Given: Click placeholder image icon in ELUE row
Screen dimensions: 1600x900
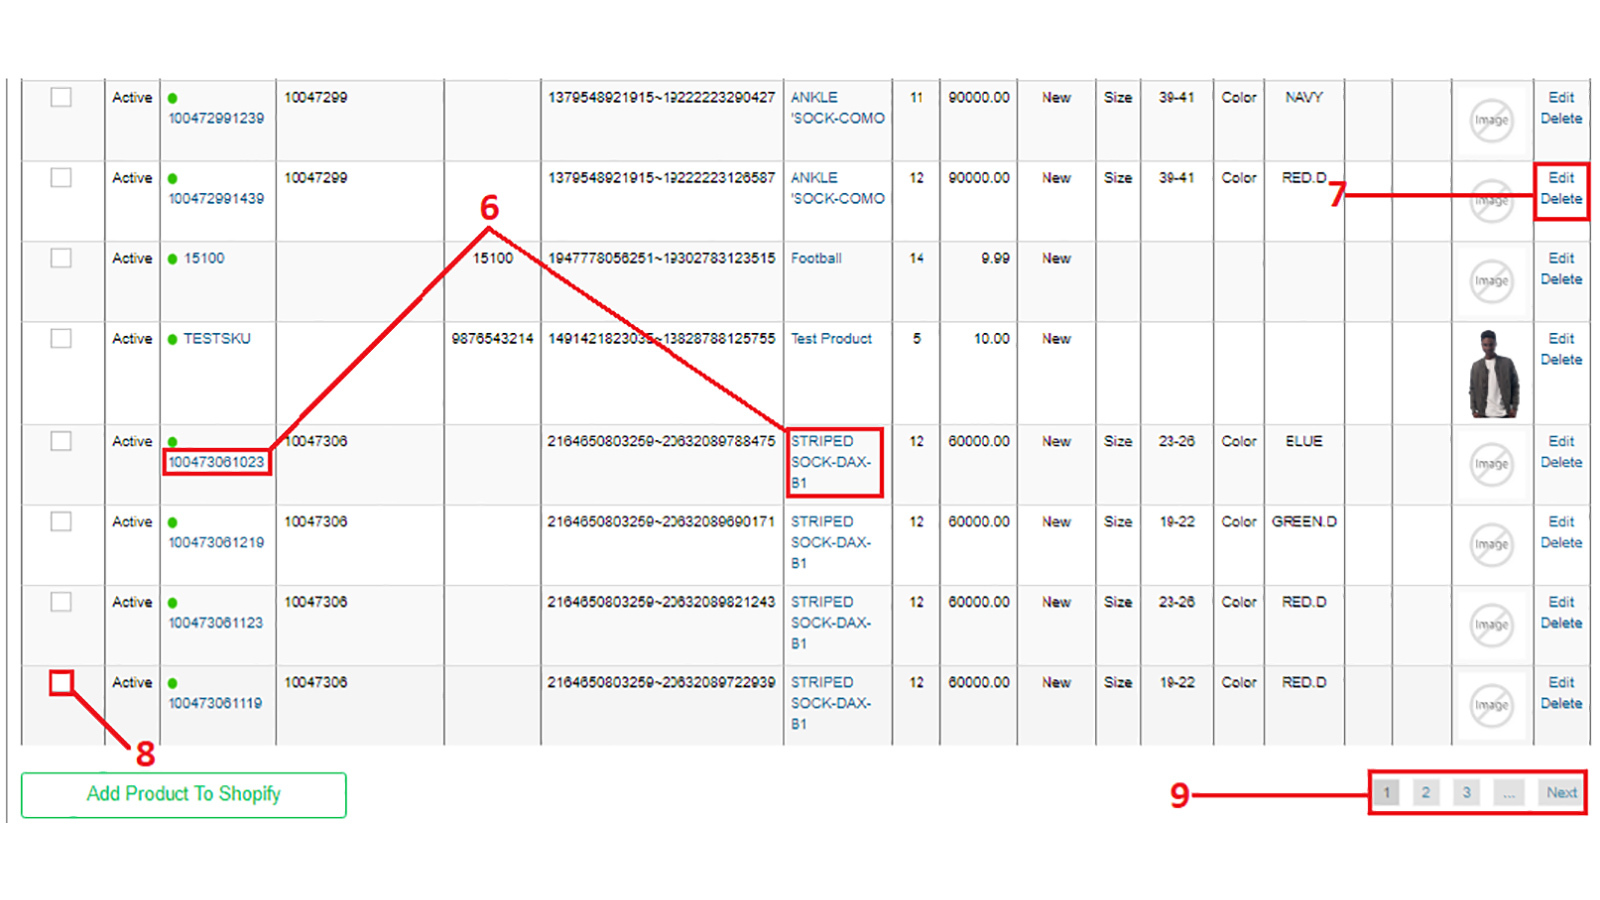Looking at the screenshot, I should pyautogui.click(x=1490, y=464).
